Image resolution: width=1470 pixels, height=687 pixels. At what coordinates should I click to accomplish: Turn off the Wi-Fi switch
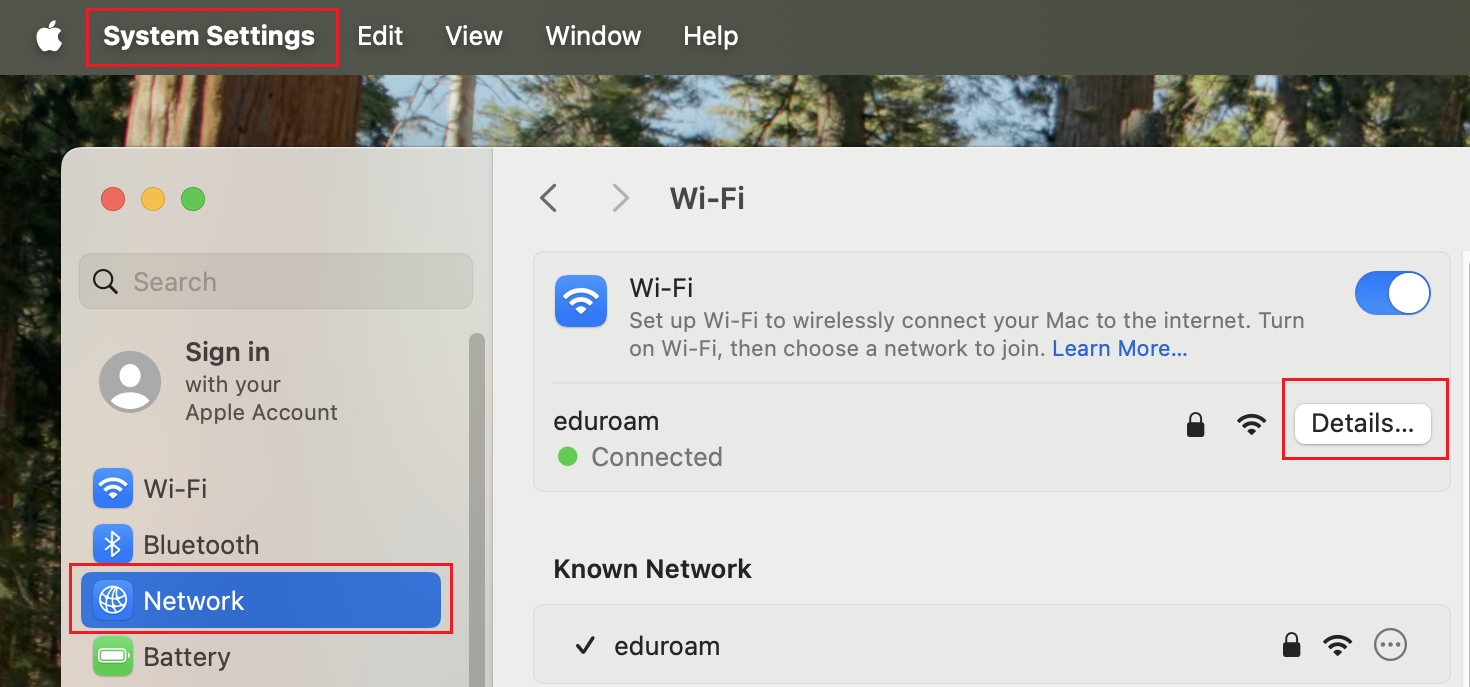coord(1392,294)
